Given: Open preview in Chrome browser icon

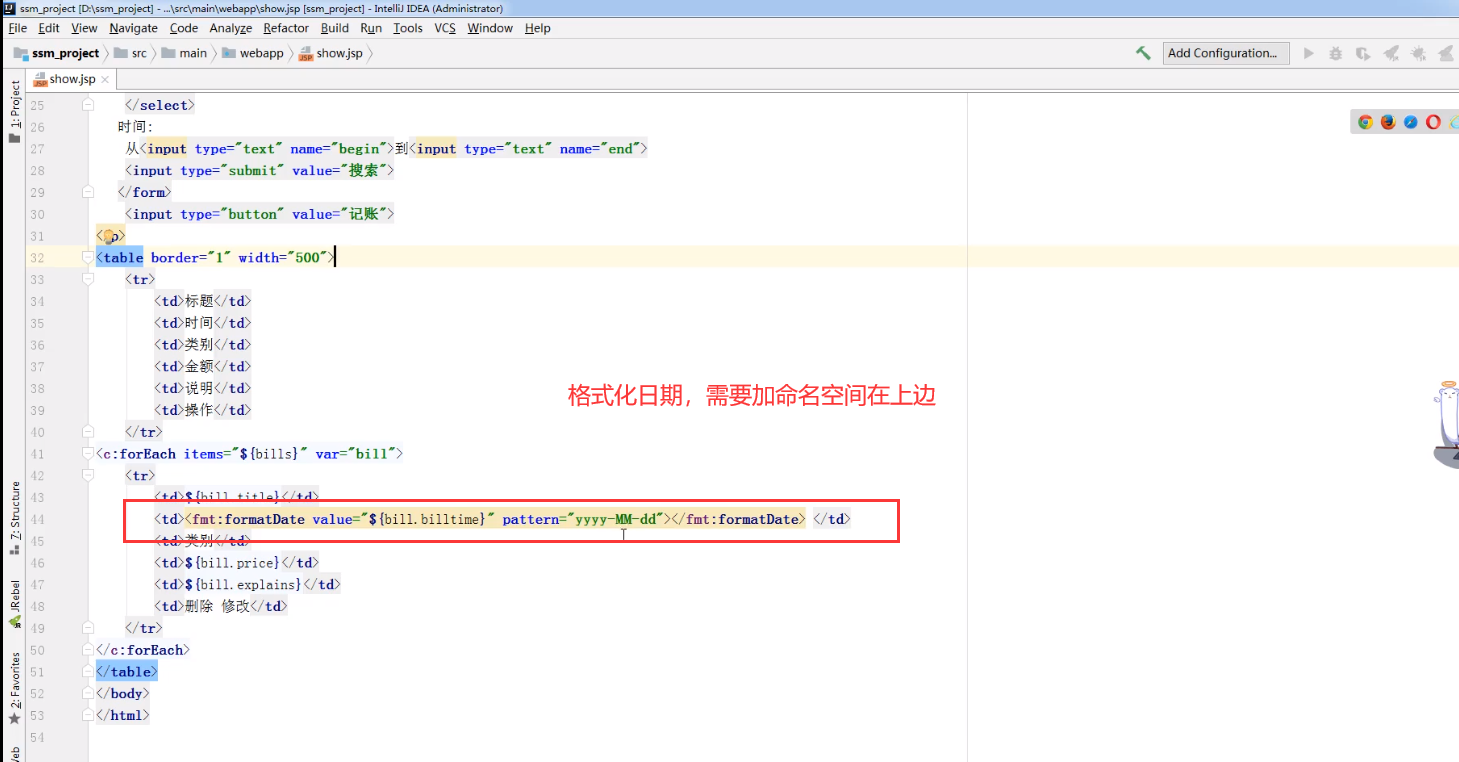Looking at the screenshot, I should click(1365, 122).
